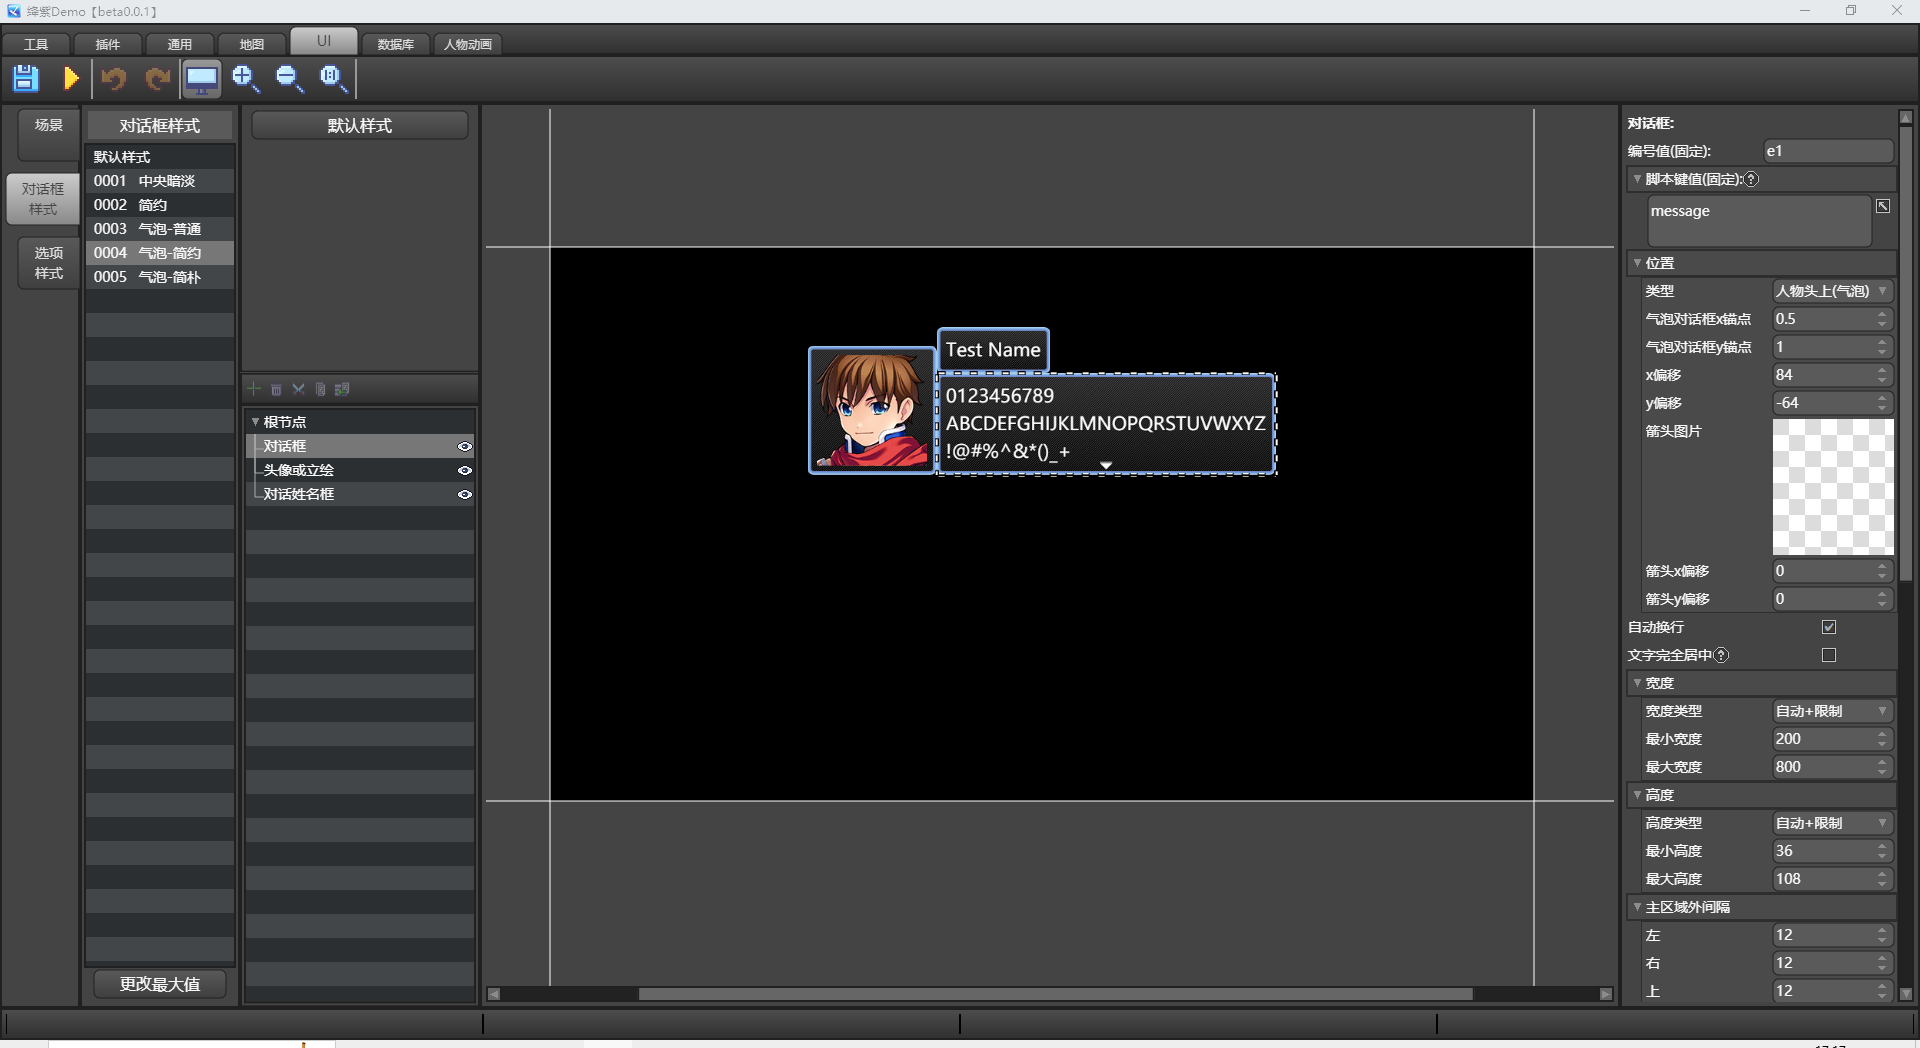The width and height of the screenshot is (1920, 1048).
Task: Click the zoom out magnifier icon
Action: coord(290,78)
